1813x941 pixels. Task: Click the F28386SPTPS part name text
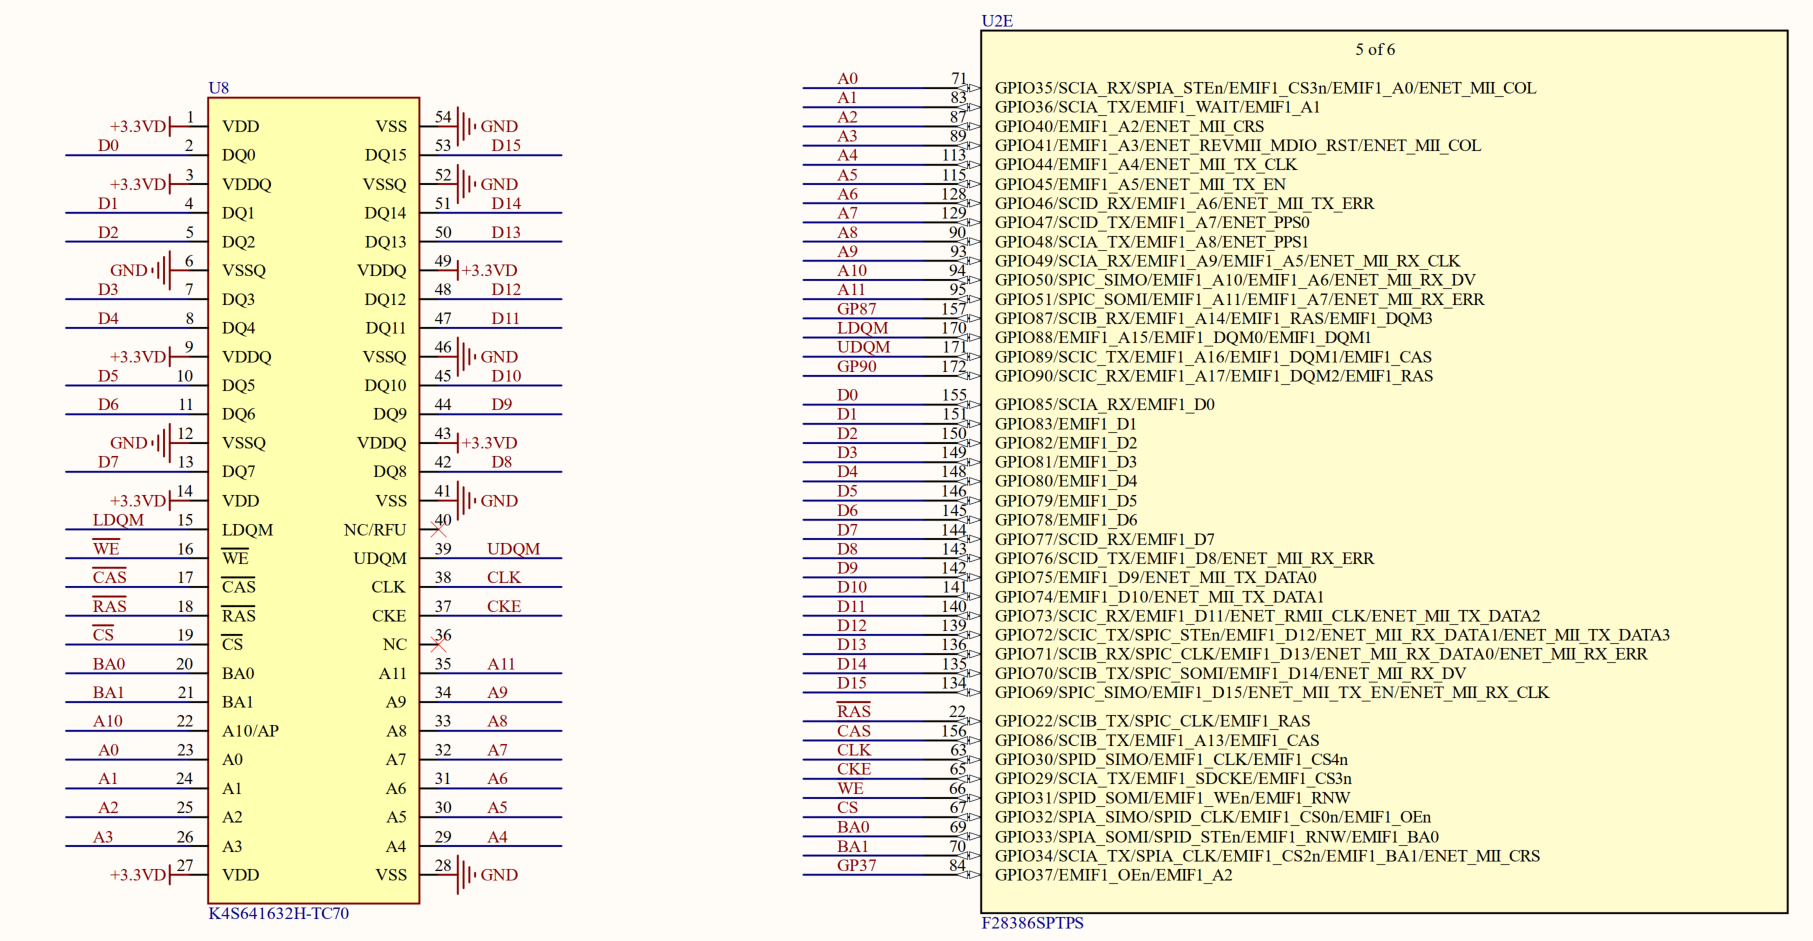(1035, 925)
